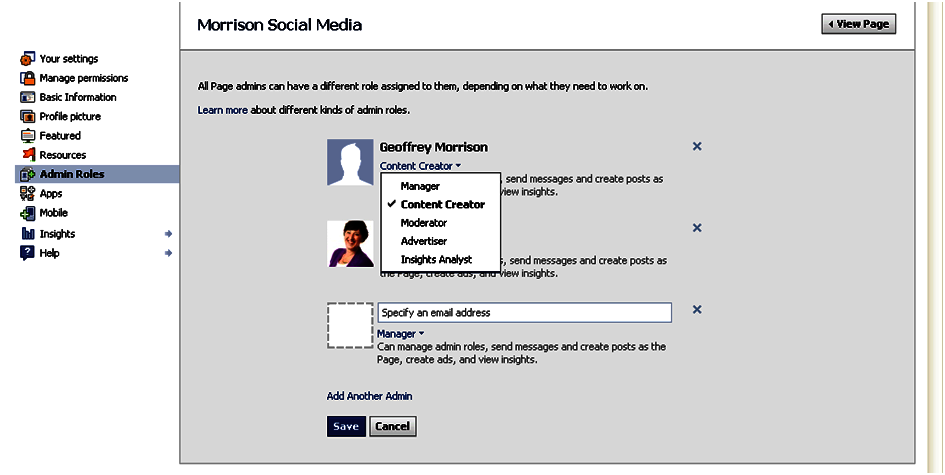The image size is (945, 475).
Task: Open the Featured section
Action: pos(60,136)
